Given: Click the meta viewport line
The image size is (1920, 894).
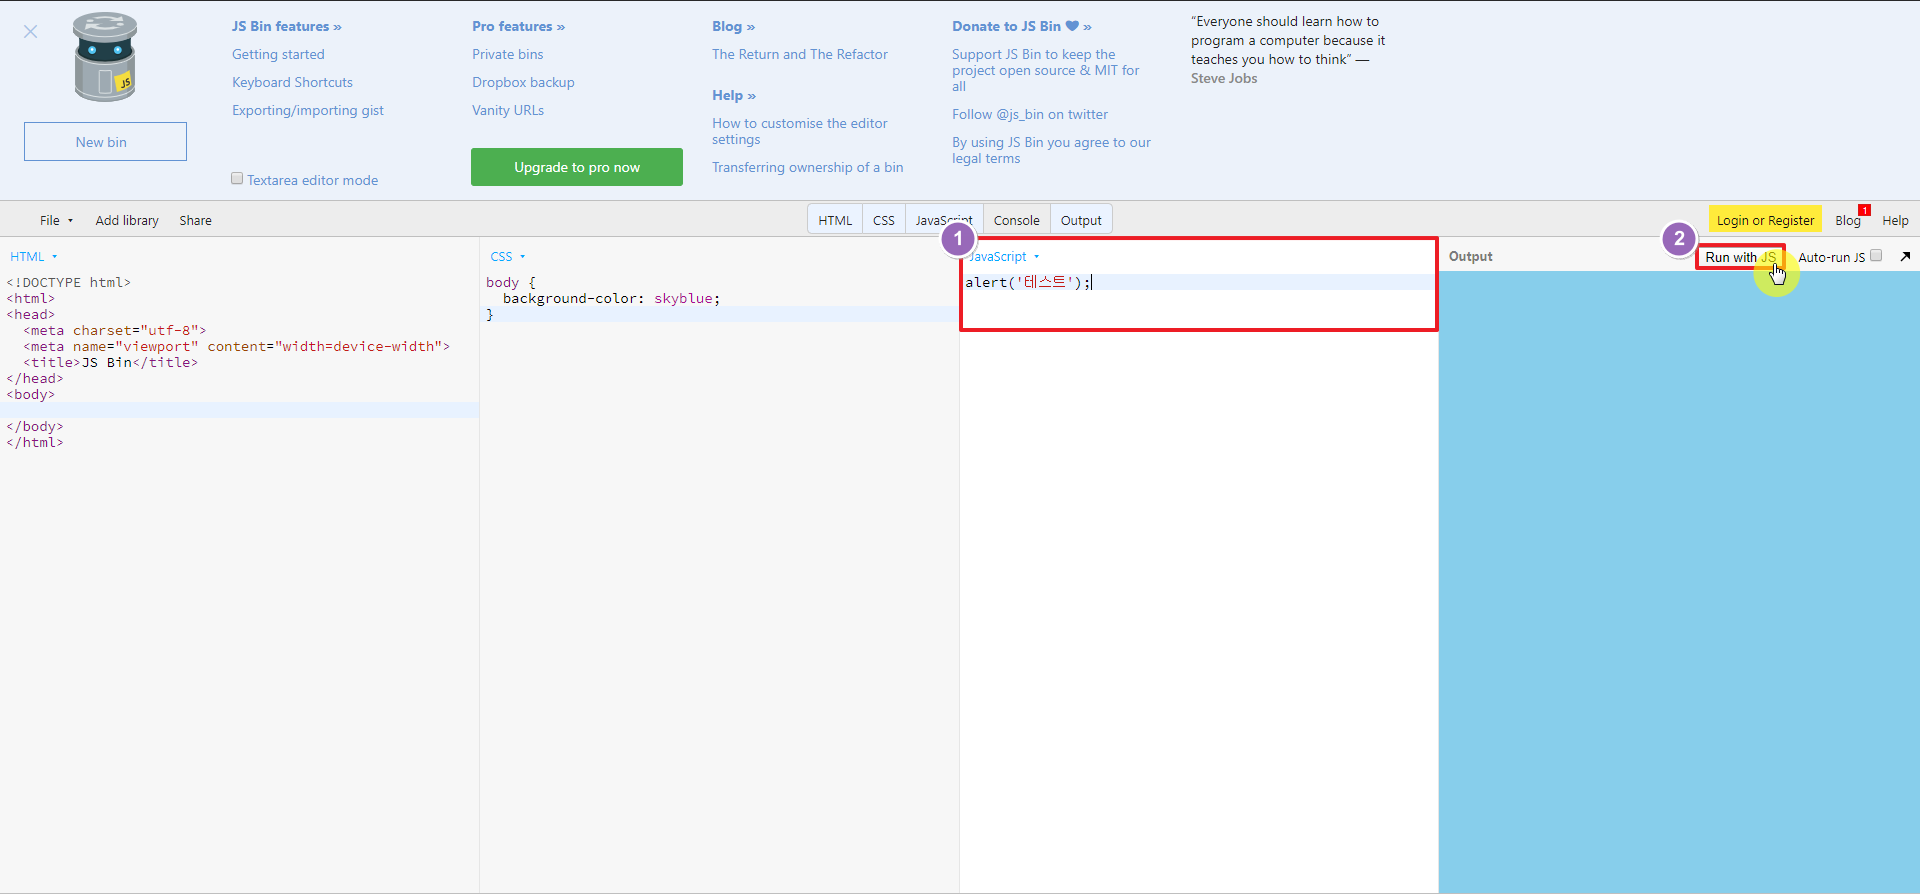Looking at the screenshot, I should coord(237,346).
